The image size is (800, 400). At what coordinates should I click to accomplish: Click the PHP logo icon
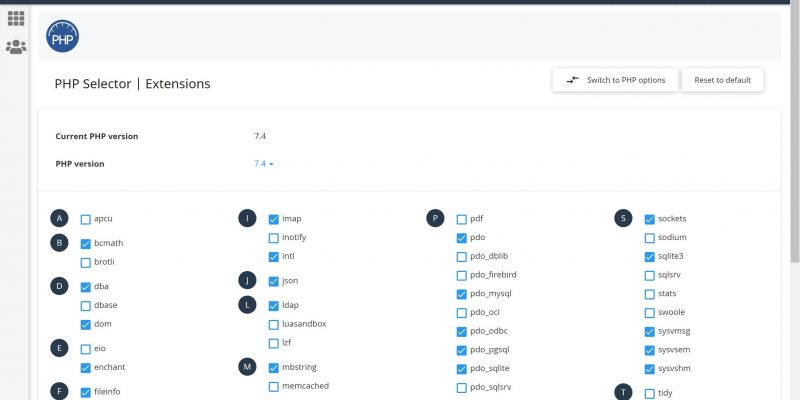pos(62,36)
